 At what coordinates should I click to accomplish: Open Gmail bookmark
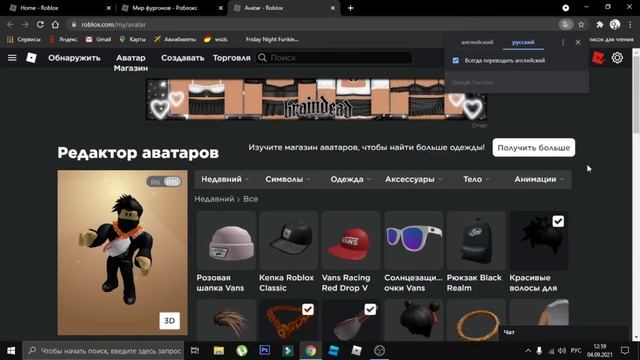tap(98, 39)
